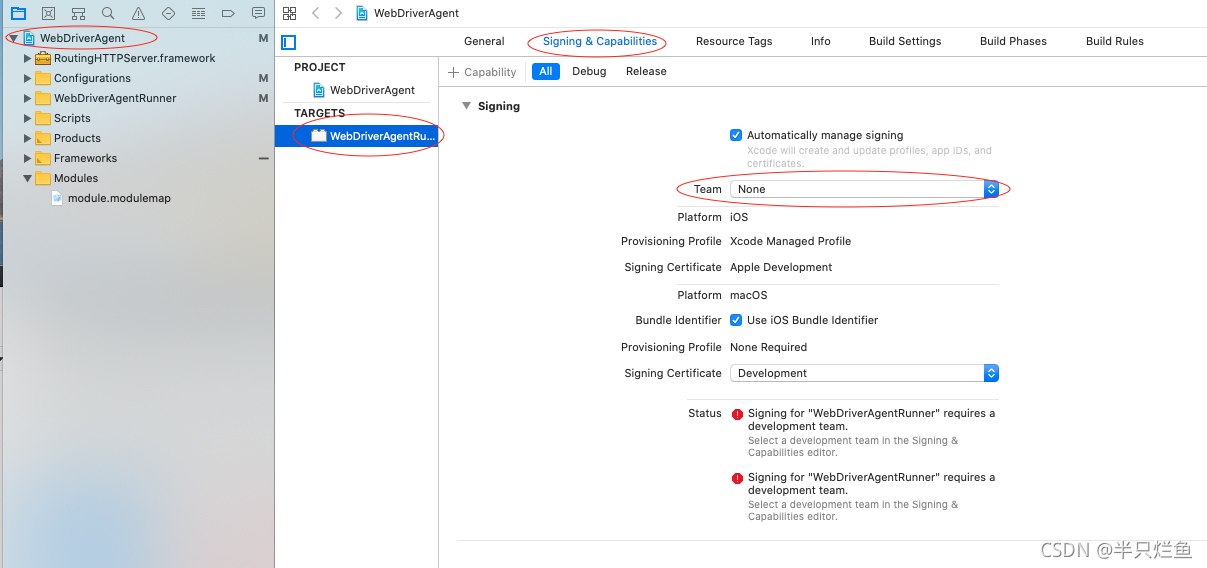The width and height of the screenshot is (1207, 568).
Task: Open the Find navigator magnifier icon
Action: click(x=108, y=13)
